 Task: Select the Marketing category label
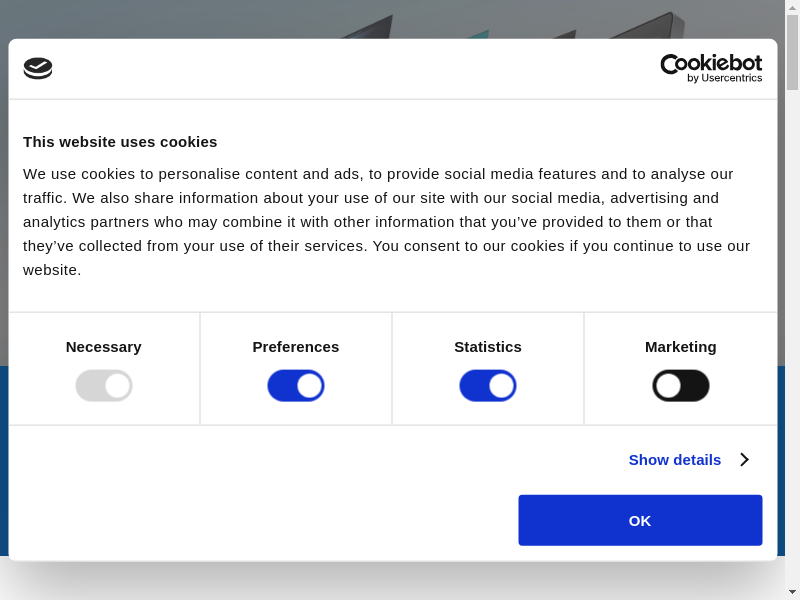coord(681,347)
